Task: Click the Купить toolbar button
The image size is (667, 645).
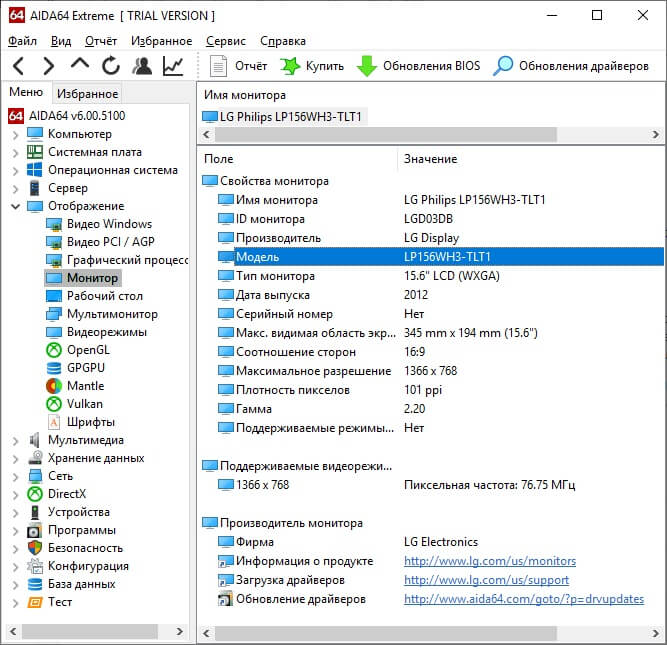Action: 312,66
